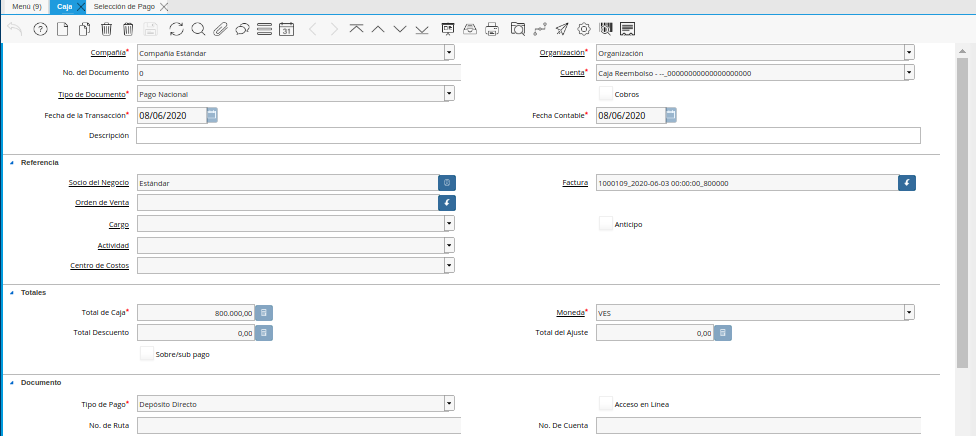The width and height of the screenshot is (976, 436).
Task: Click the Socio del Negocio label link
Action: (x=99, y=183)
